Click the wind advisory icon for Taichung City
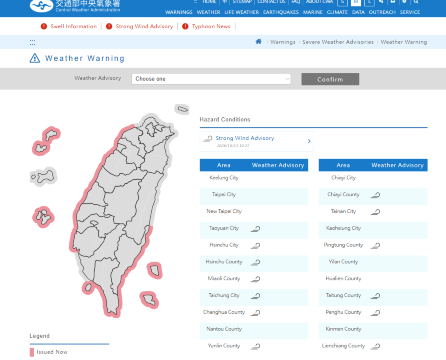The height and width of the screenshot is (360, 446). (x=256, y=296)
